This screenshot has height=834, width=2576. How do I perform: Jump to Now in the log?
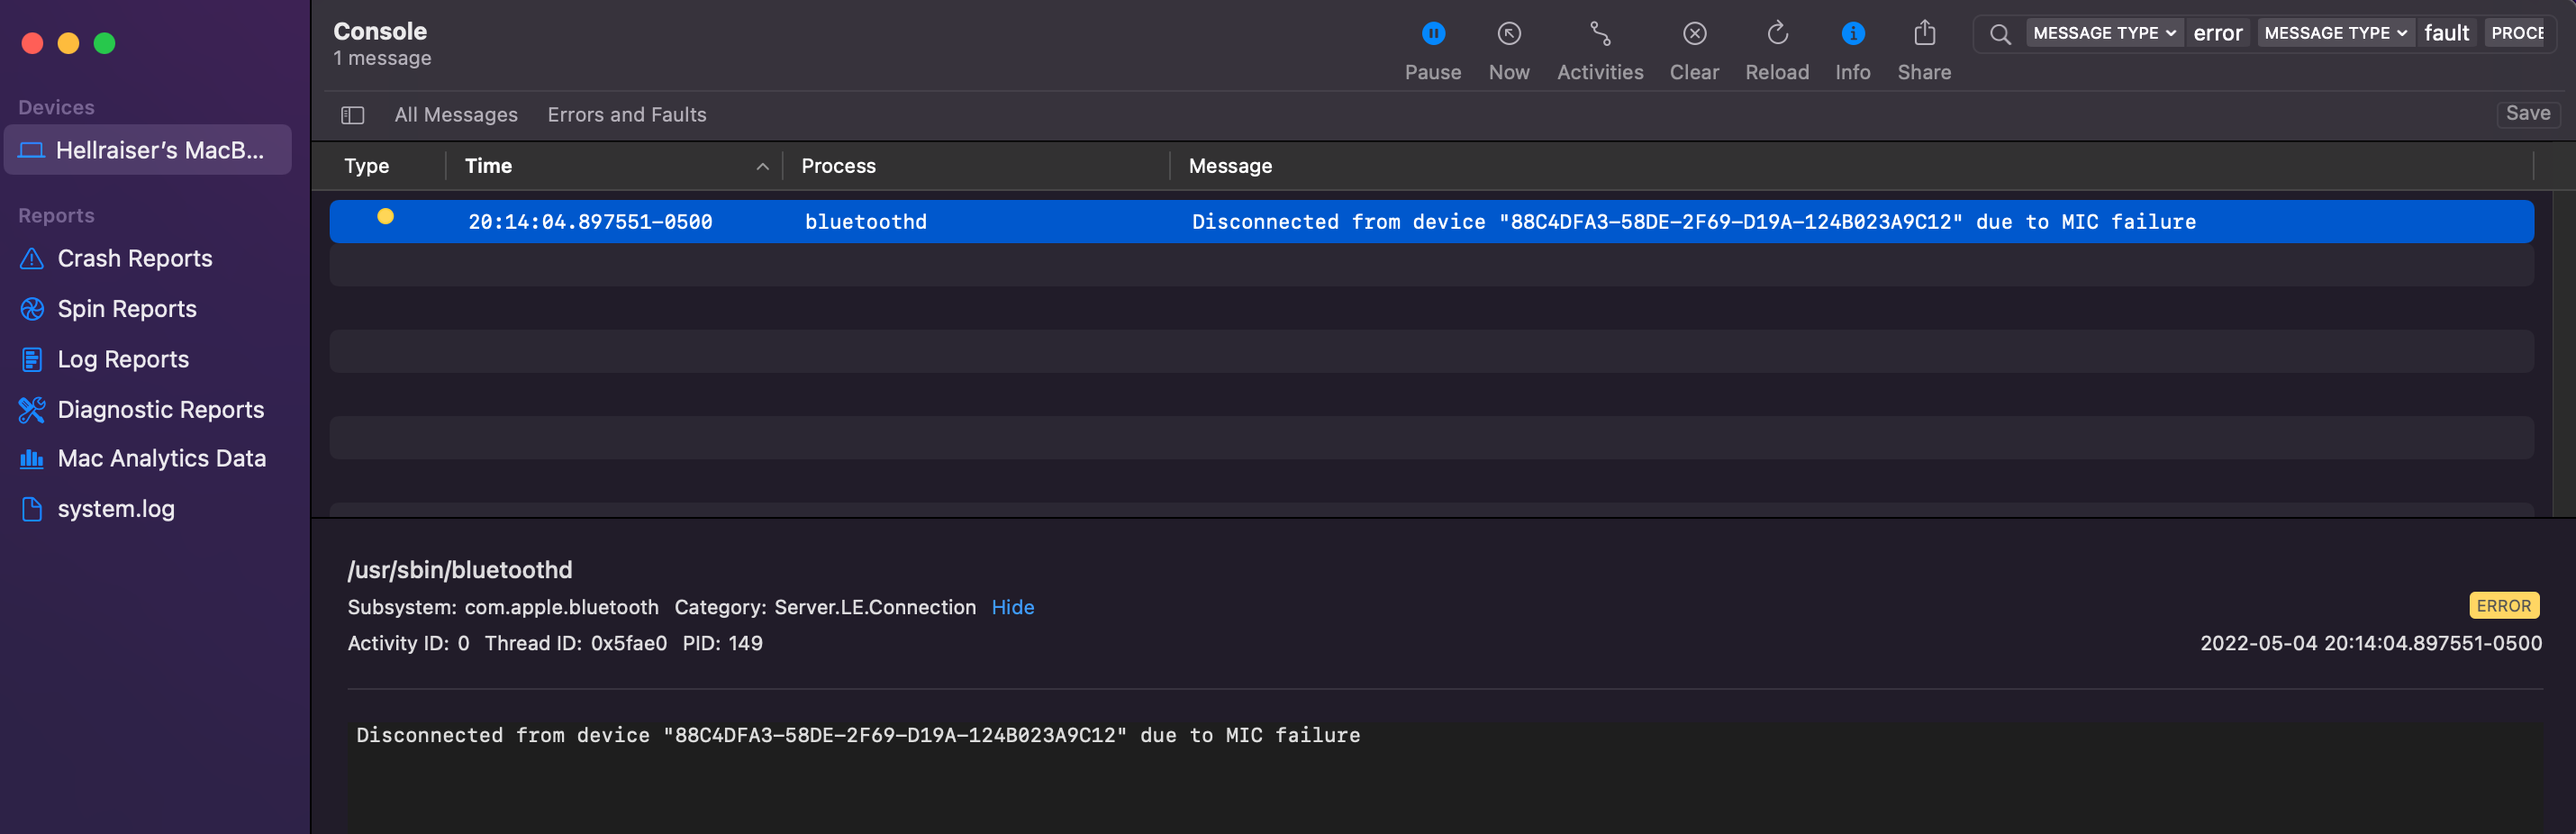coord(1508,34)
